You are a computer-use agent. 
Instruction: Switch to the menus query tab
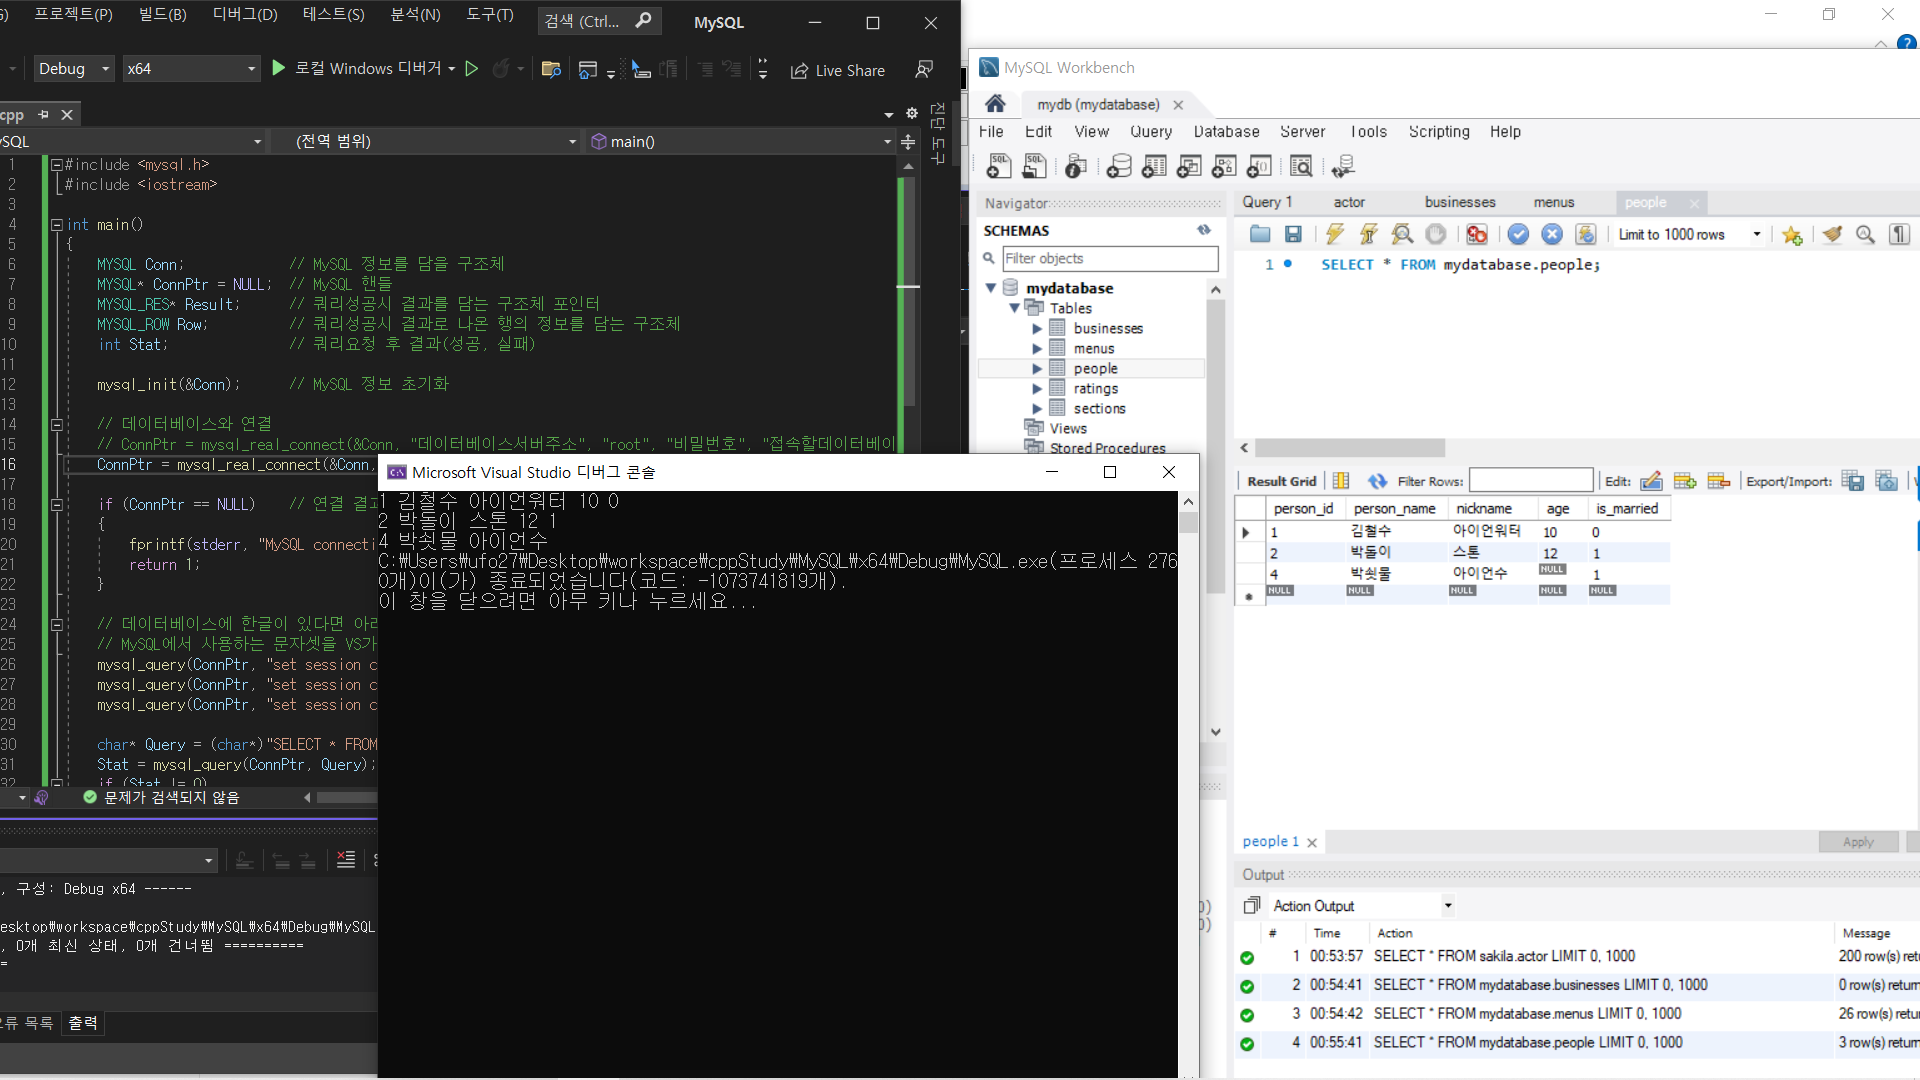point(1554,202)
